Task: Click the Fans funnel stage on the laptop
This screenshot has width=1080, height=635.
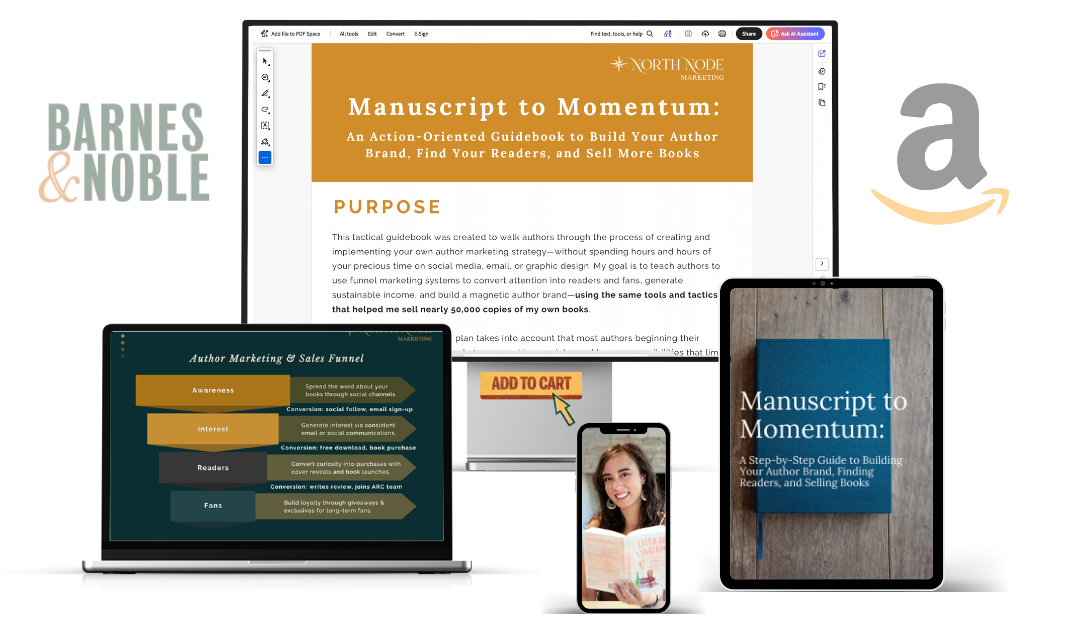Action: click(213, 506)
